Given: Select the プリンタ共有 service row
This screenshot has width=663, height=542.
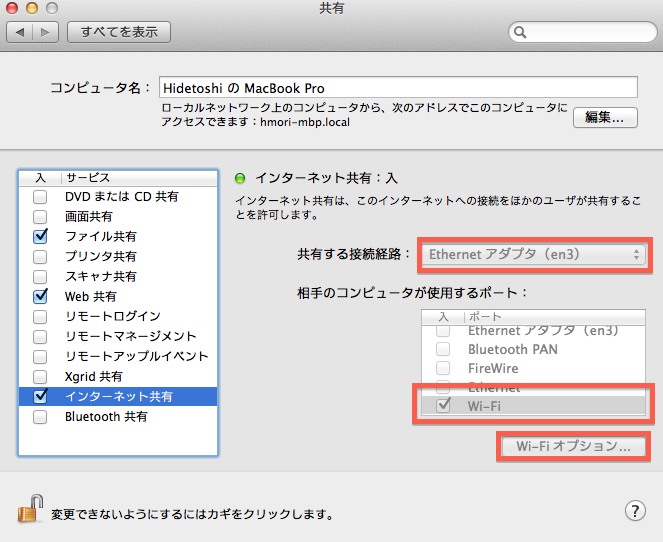Looking at the screenshot, I should (x=118, y=256).
